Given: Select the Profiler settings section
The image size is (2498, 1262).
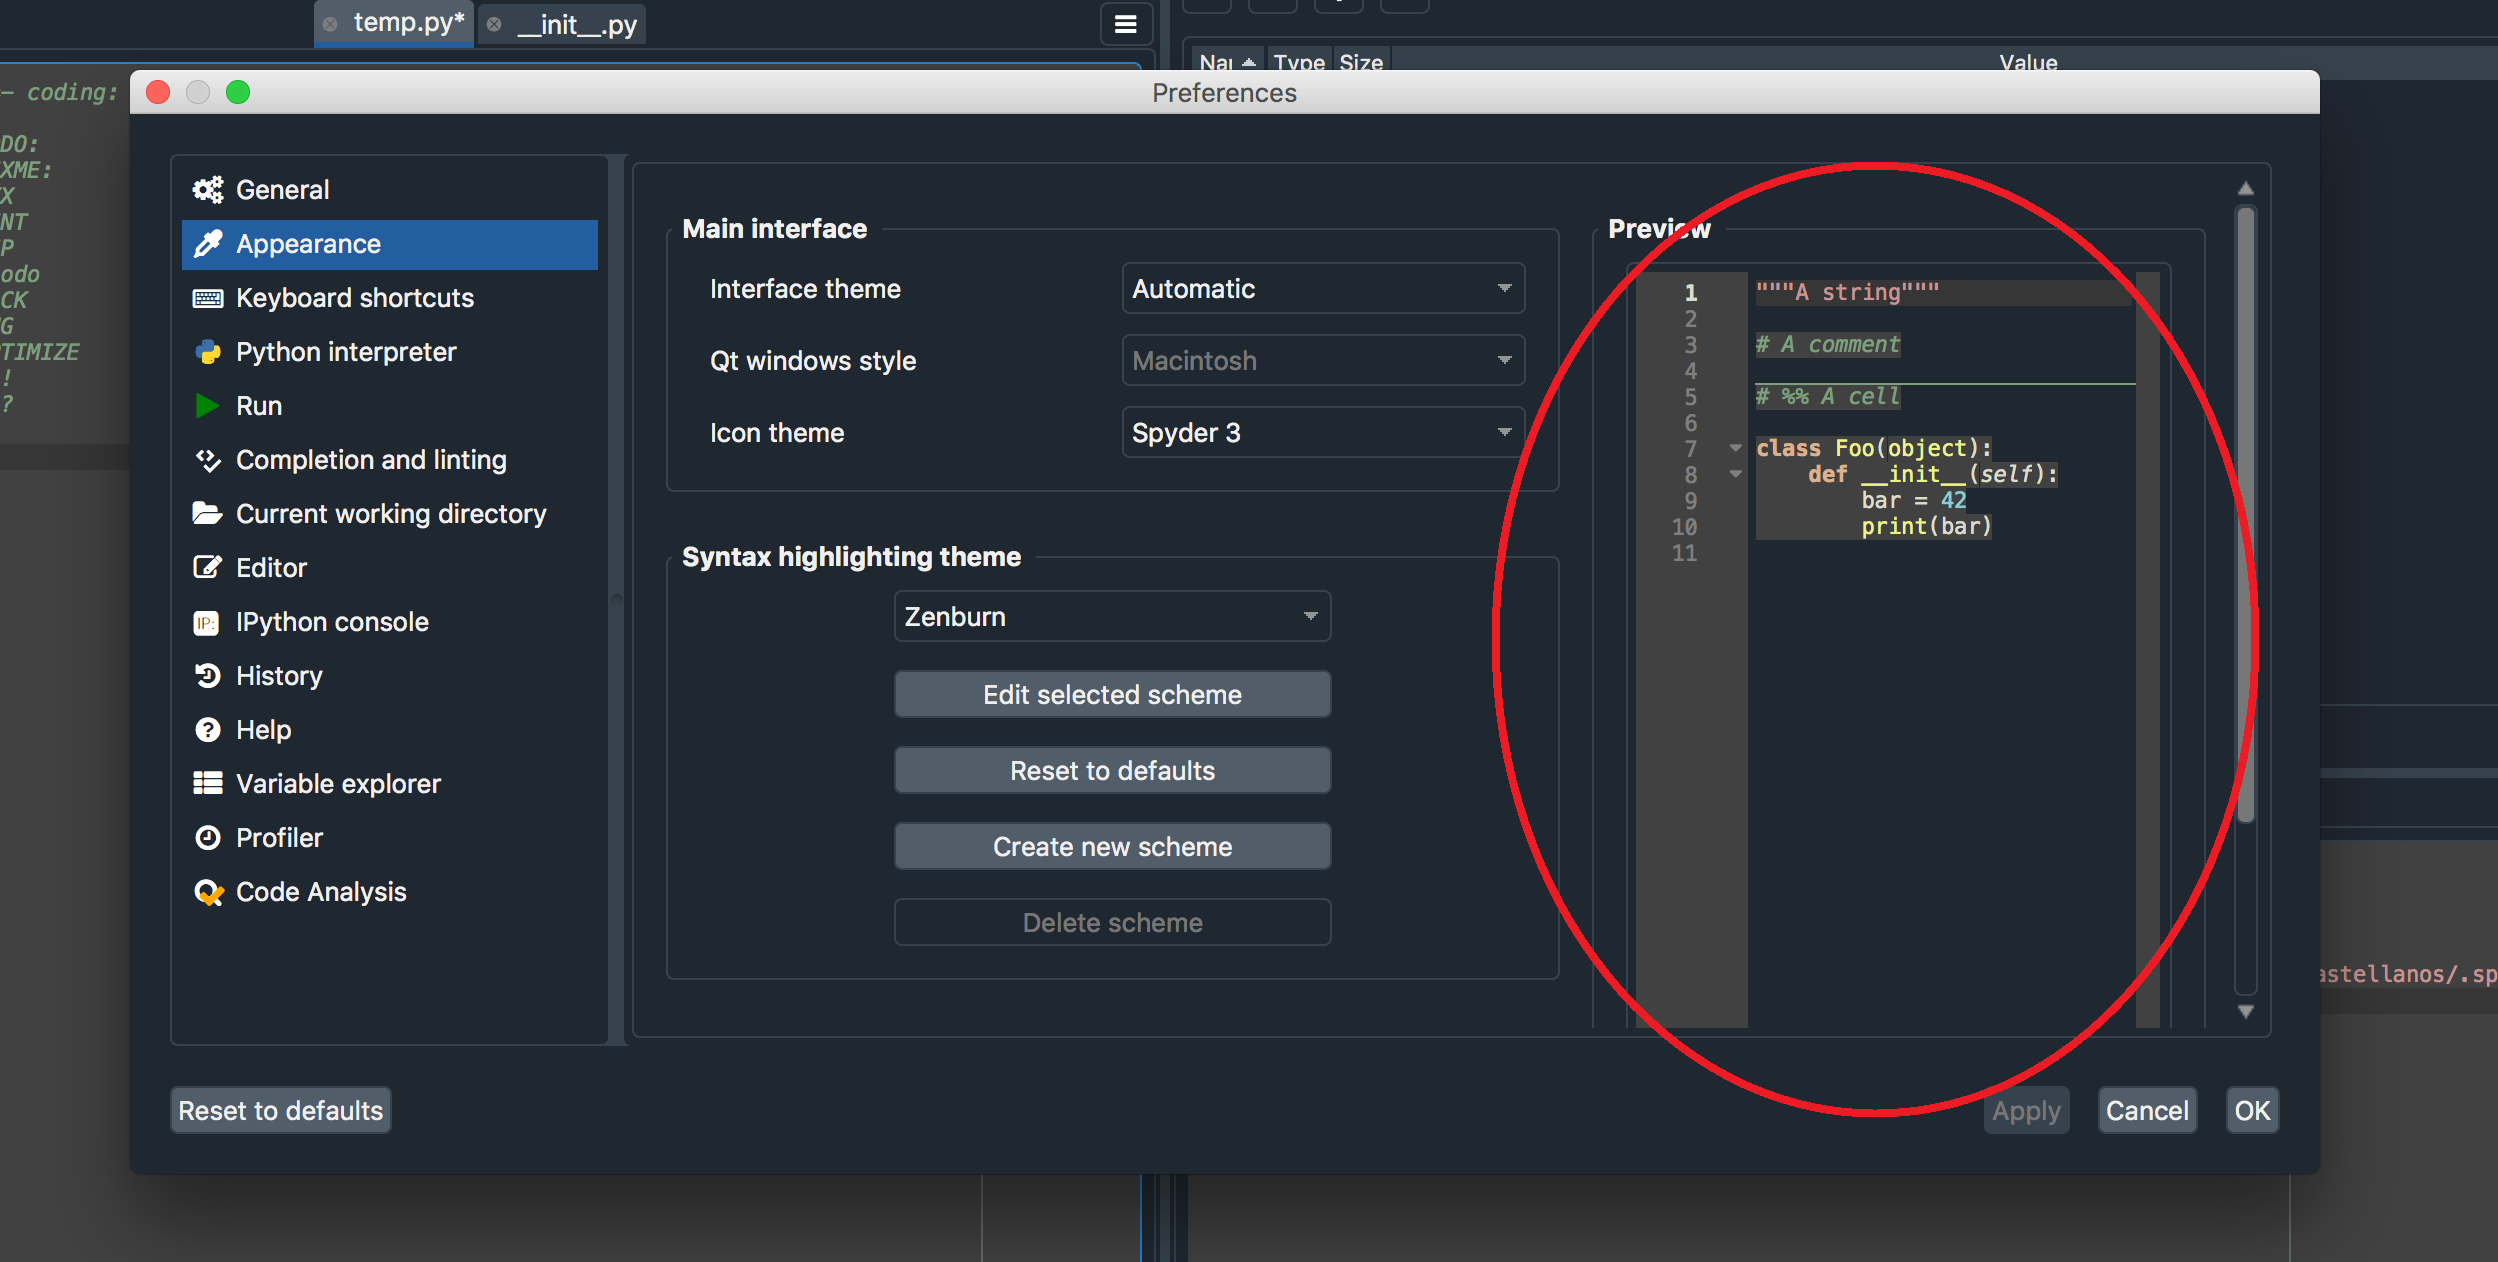Looking at the screenshot, I should tap(279, 837).
